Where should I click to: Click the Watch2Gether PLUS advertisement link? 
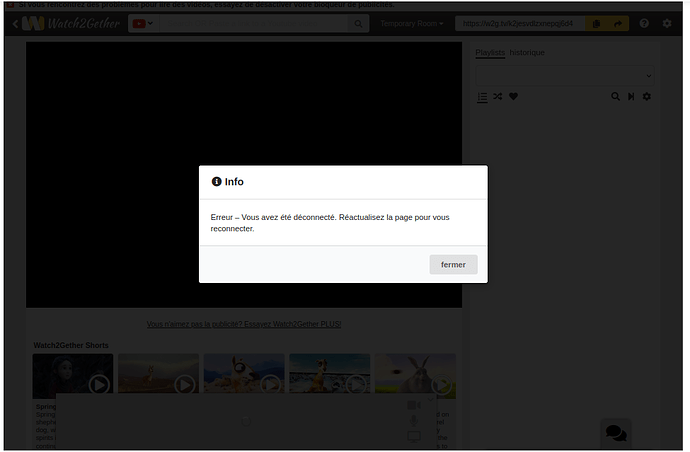244,324
